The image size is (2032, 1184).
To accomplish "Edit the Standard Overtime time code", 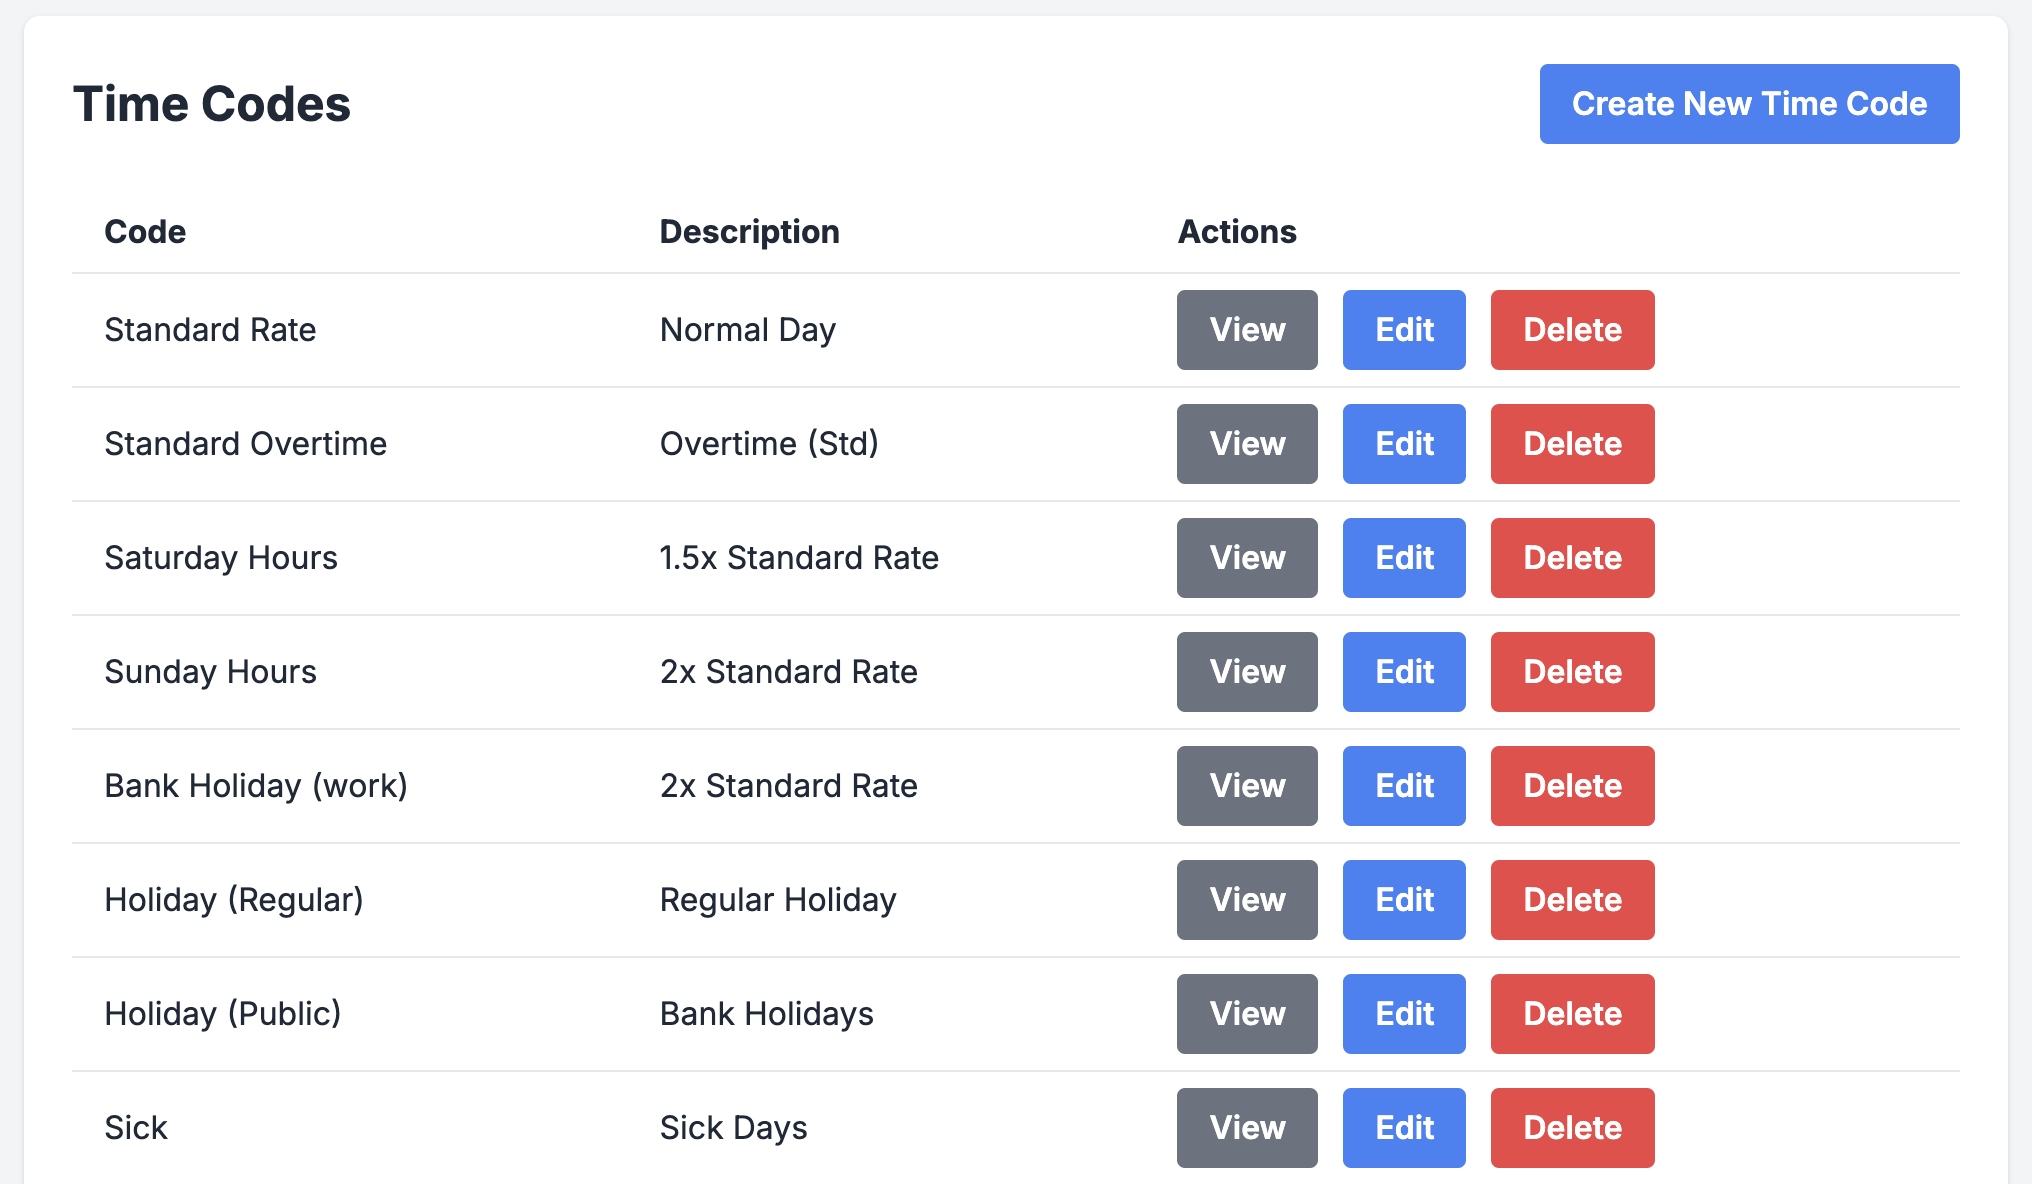I will [x=1404, y=444].
